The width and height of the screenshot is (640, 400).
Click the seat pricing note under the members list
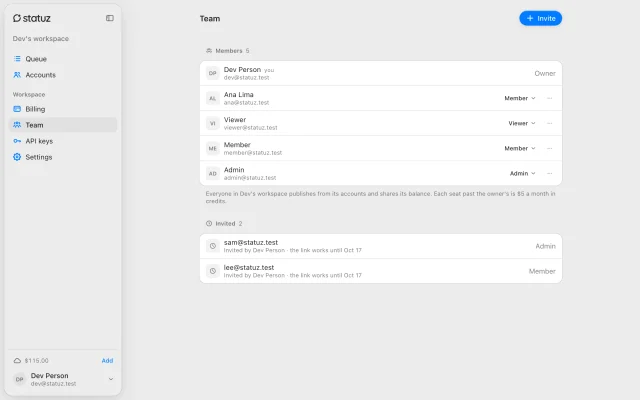380,197
